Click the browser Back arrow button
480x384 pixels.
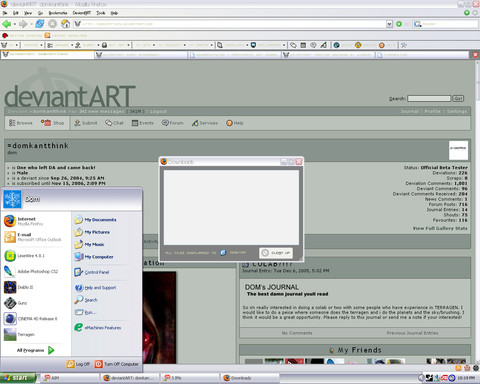coord(6,24)
